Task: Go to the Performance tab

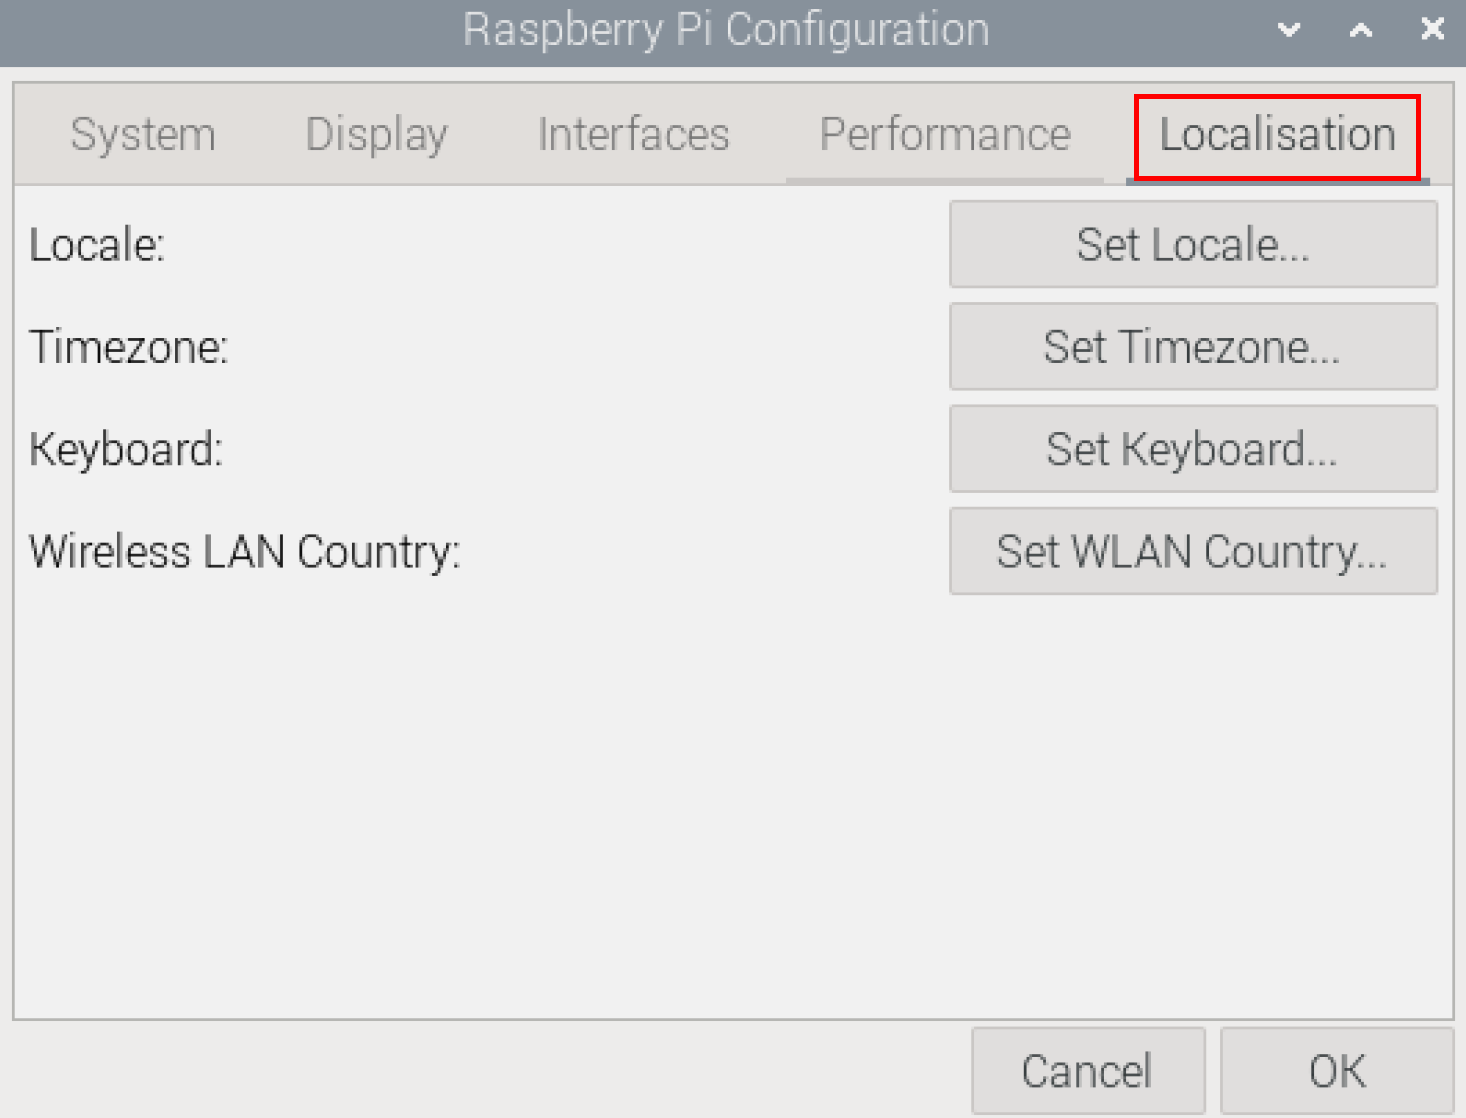Action: coord(945,135)
